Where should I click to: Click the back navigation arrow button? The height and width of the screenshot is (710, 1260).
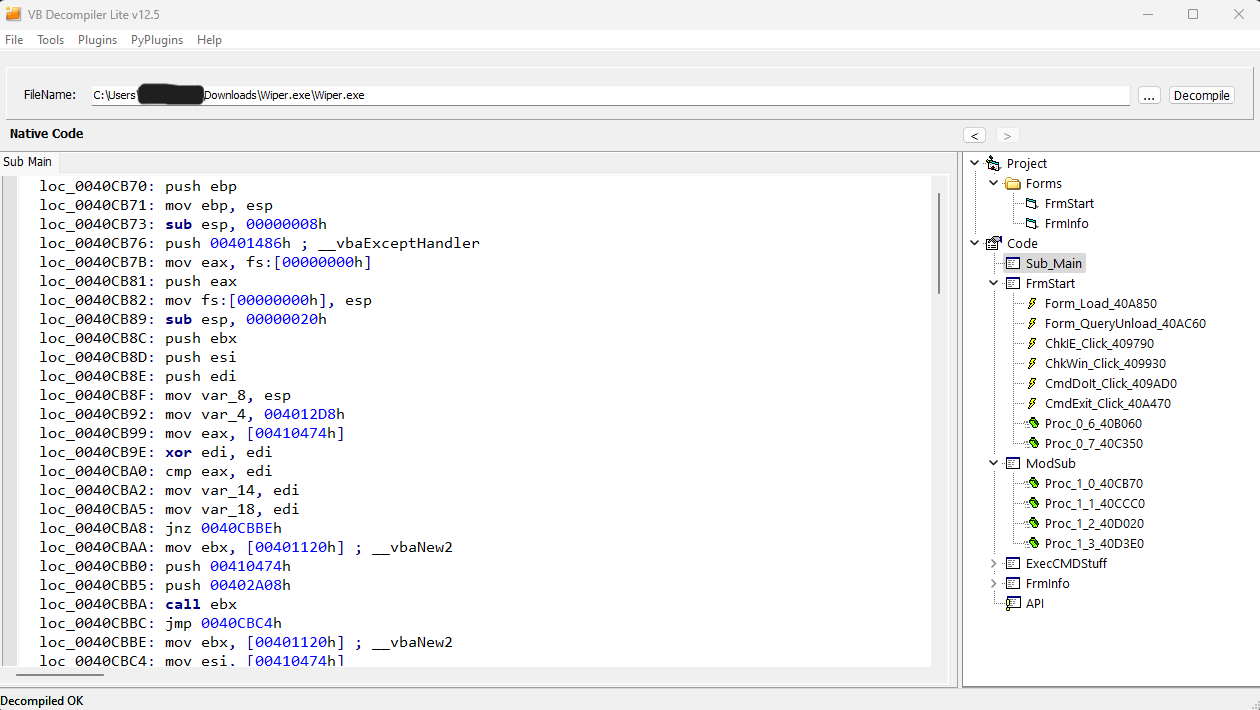coord(975,135)
